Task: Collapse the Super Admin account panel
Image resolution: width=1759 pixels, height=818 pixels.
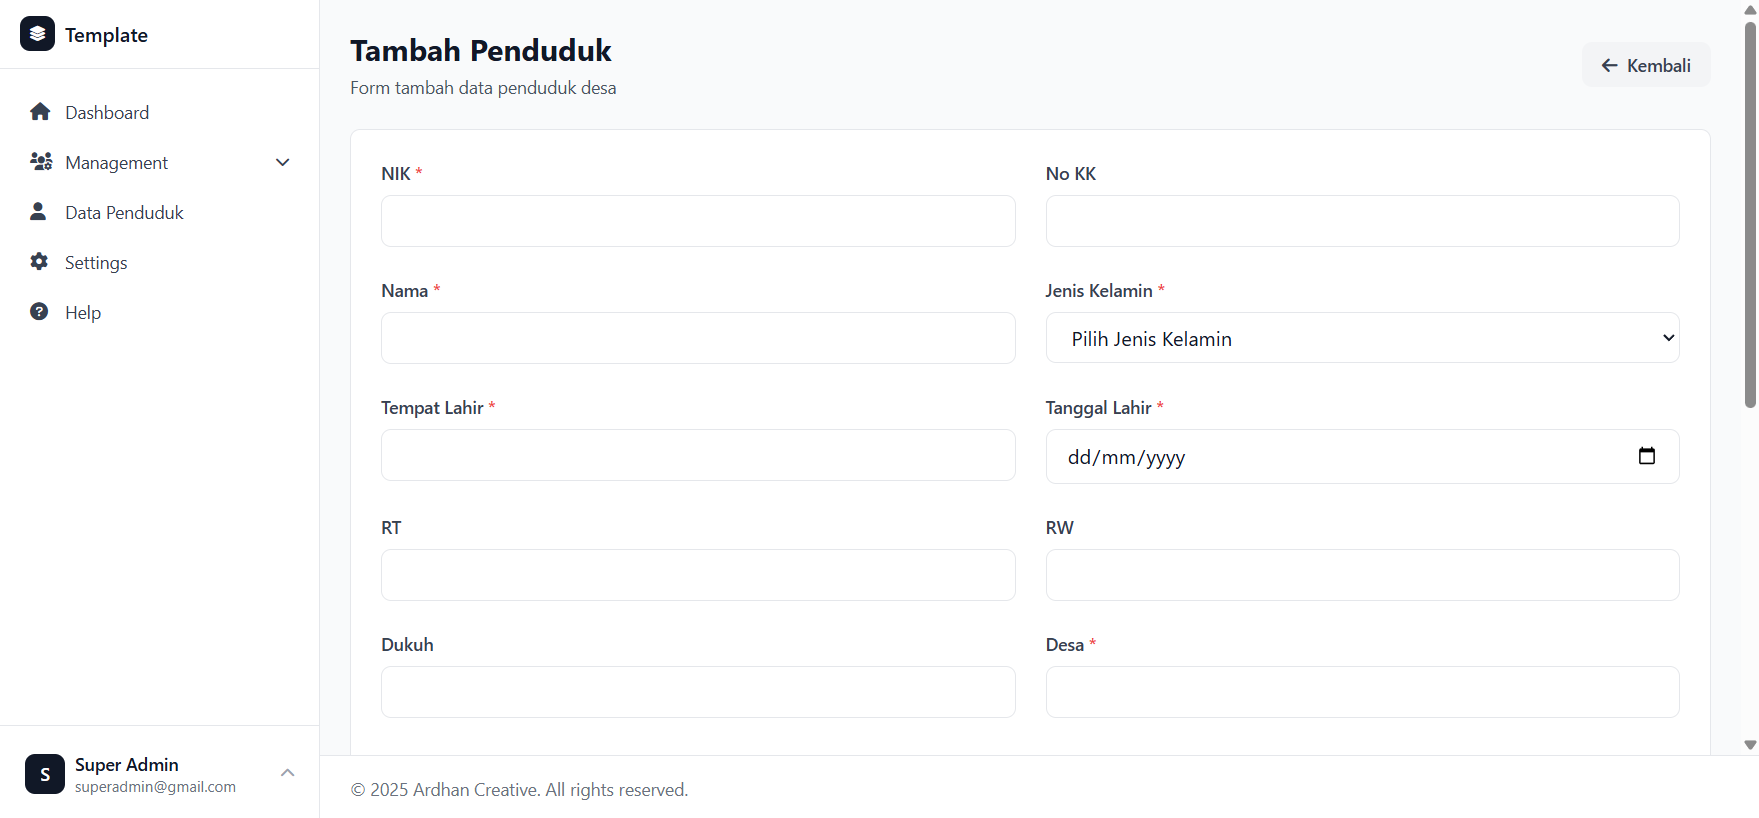Action: click(x=288, y=772)
